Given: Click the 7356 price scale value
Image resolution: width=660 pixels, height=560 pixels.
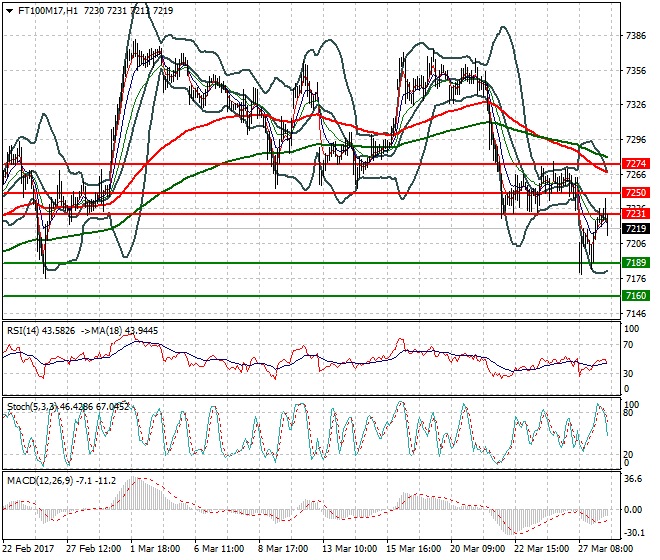Looking at the screenshot, I should click(636, 71).
